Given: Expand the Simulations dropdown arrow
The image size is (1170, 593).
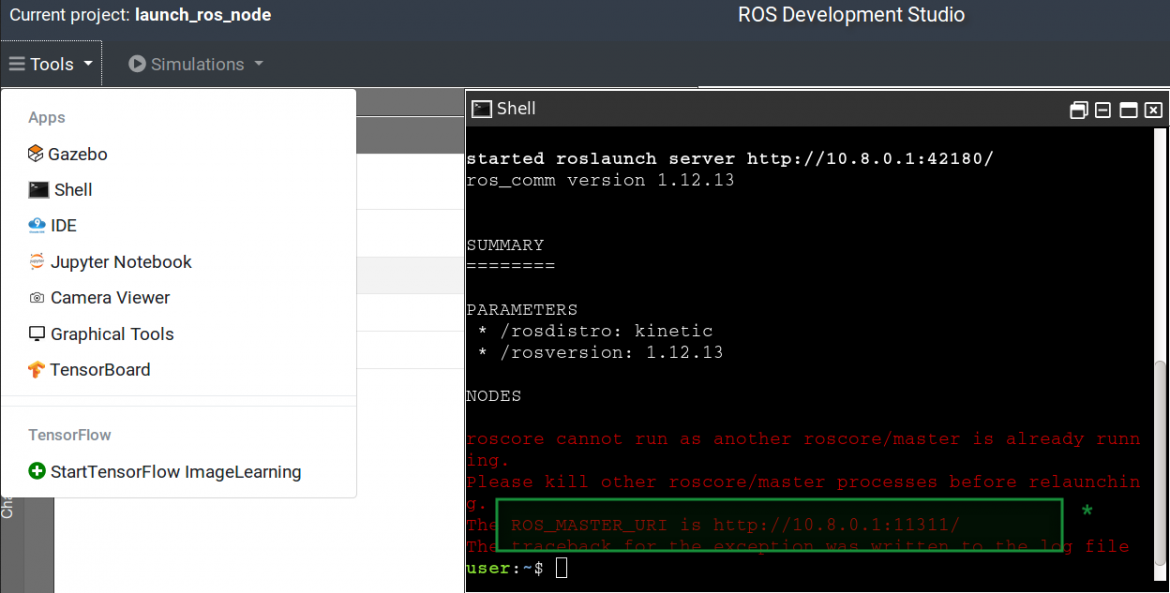Looking at the screenshot, I should [x=259, y=64].
